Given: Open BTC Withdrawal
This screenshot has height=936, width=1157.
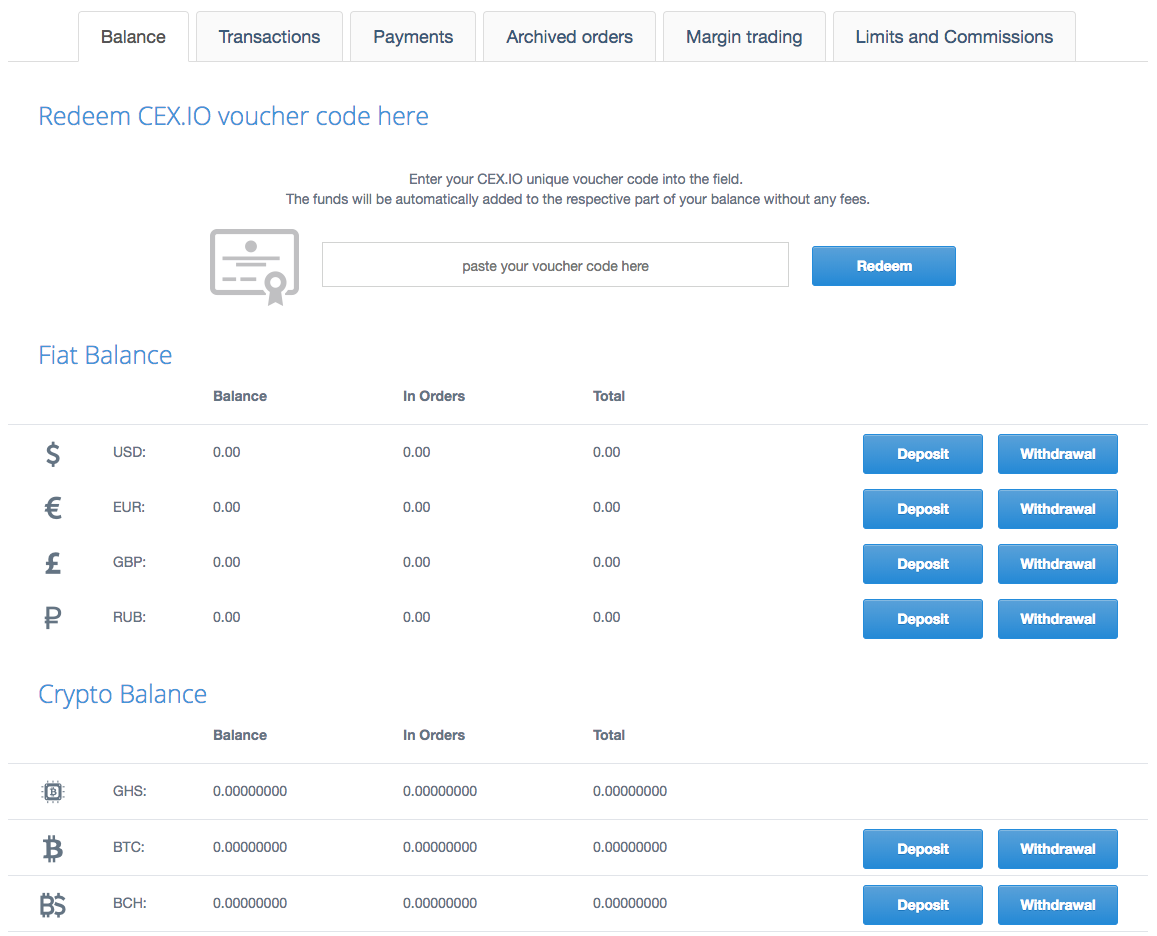Looking at the screenshot, I should pos(1057,849).
